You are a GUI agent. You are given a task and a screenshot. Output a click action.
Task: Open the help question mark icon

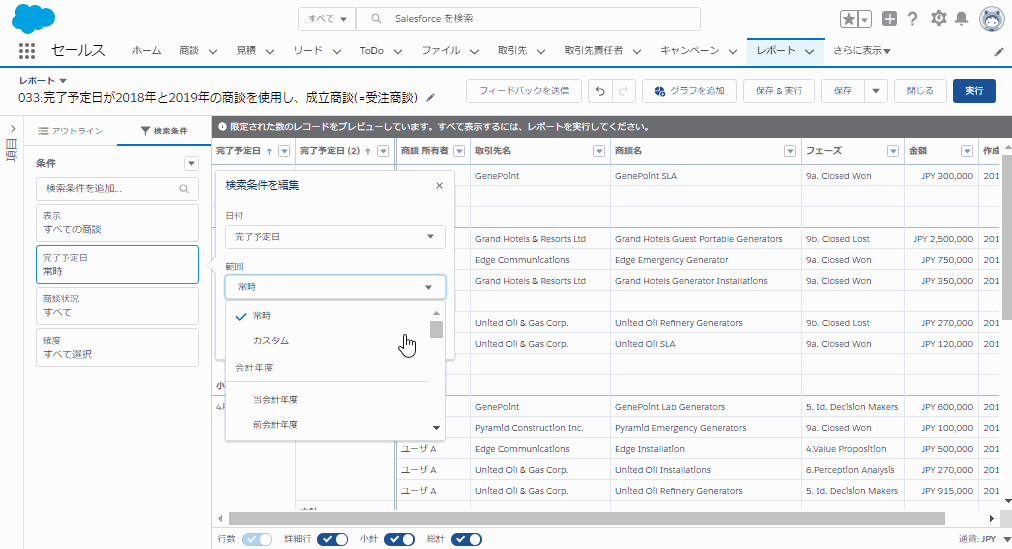(x=912, y=19)
